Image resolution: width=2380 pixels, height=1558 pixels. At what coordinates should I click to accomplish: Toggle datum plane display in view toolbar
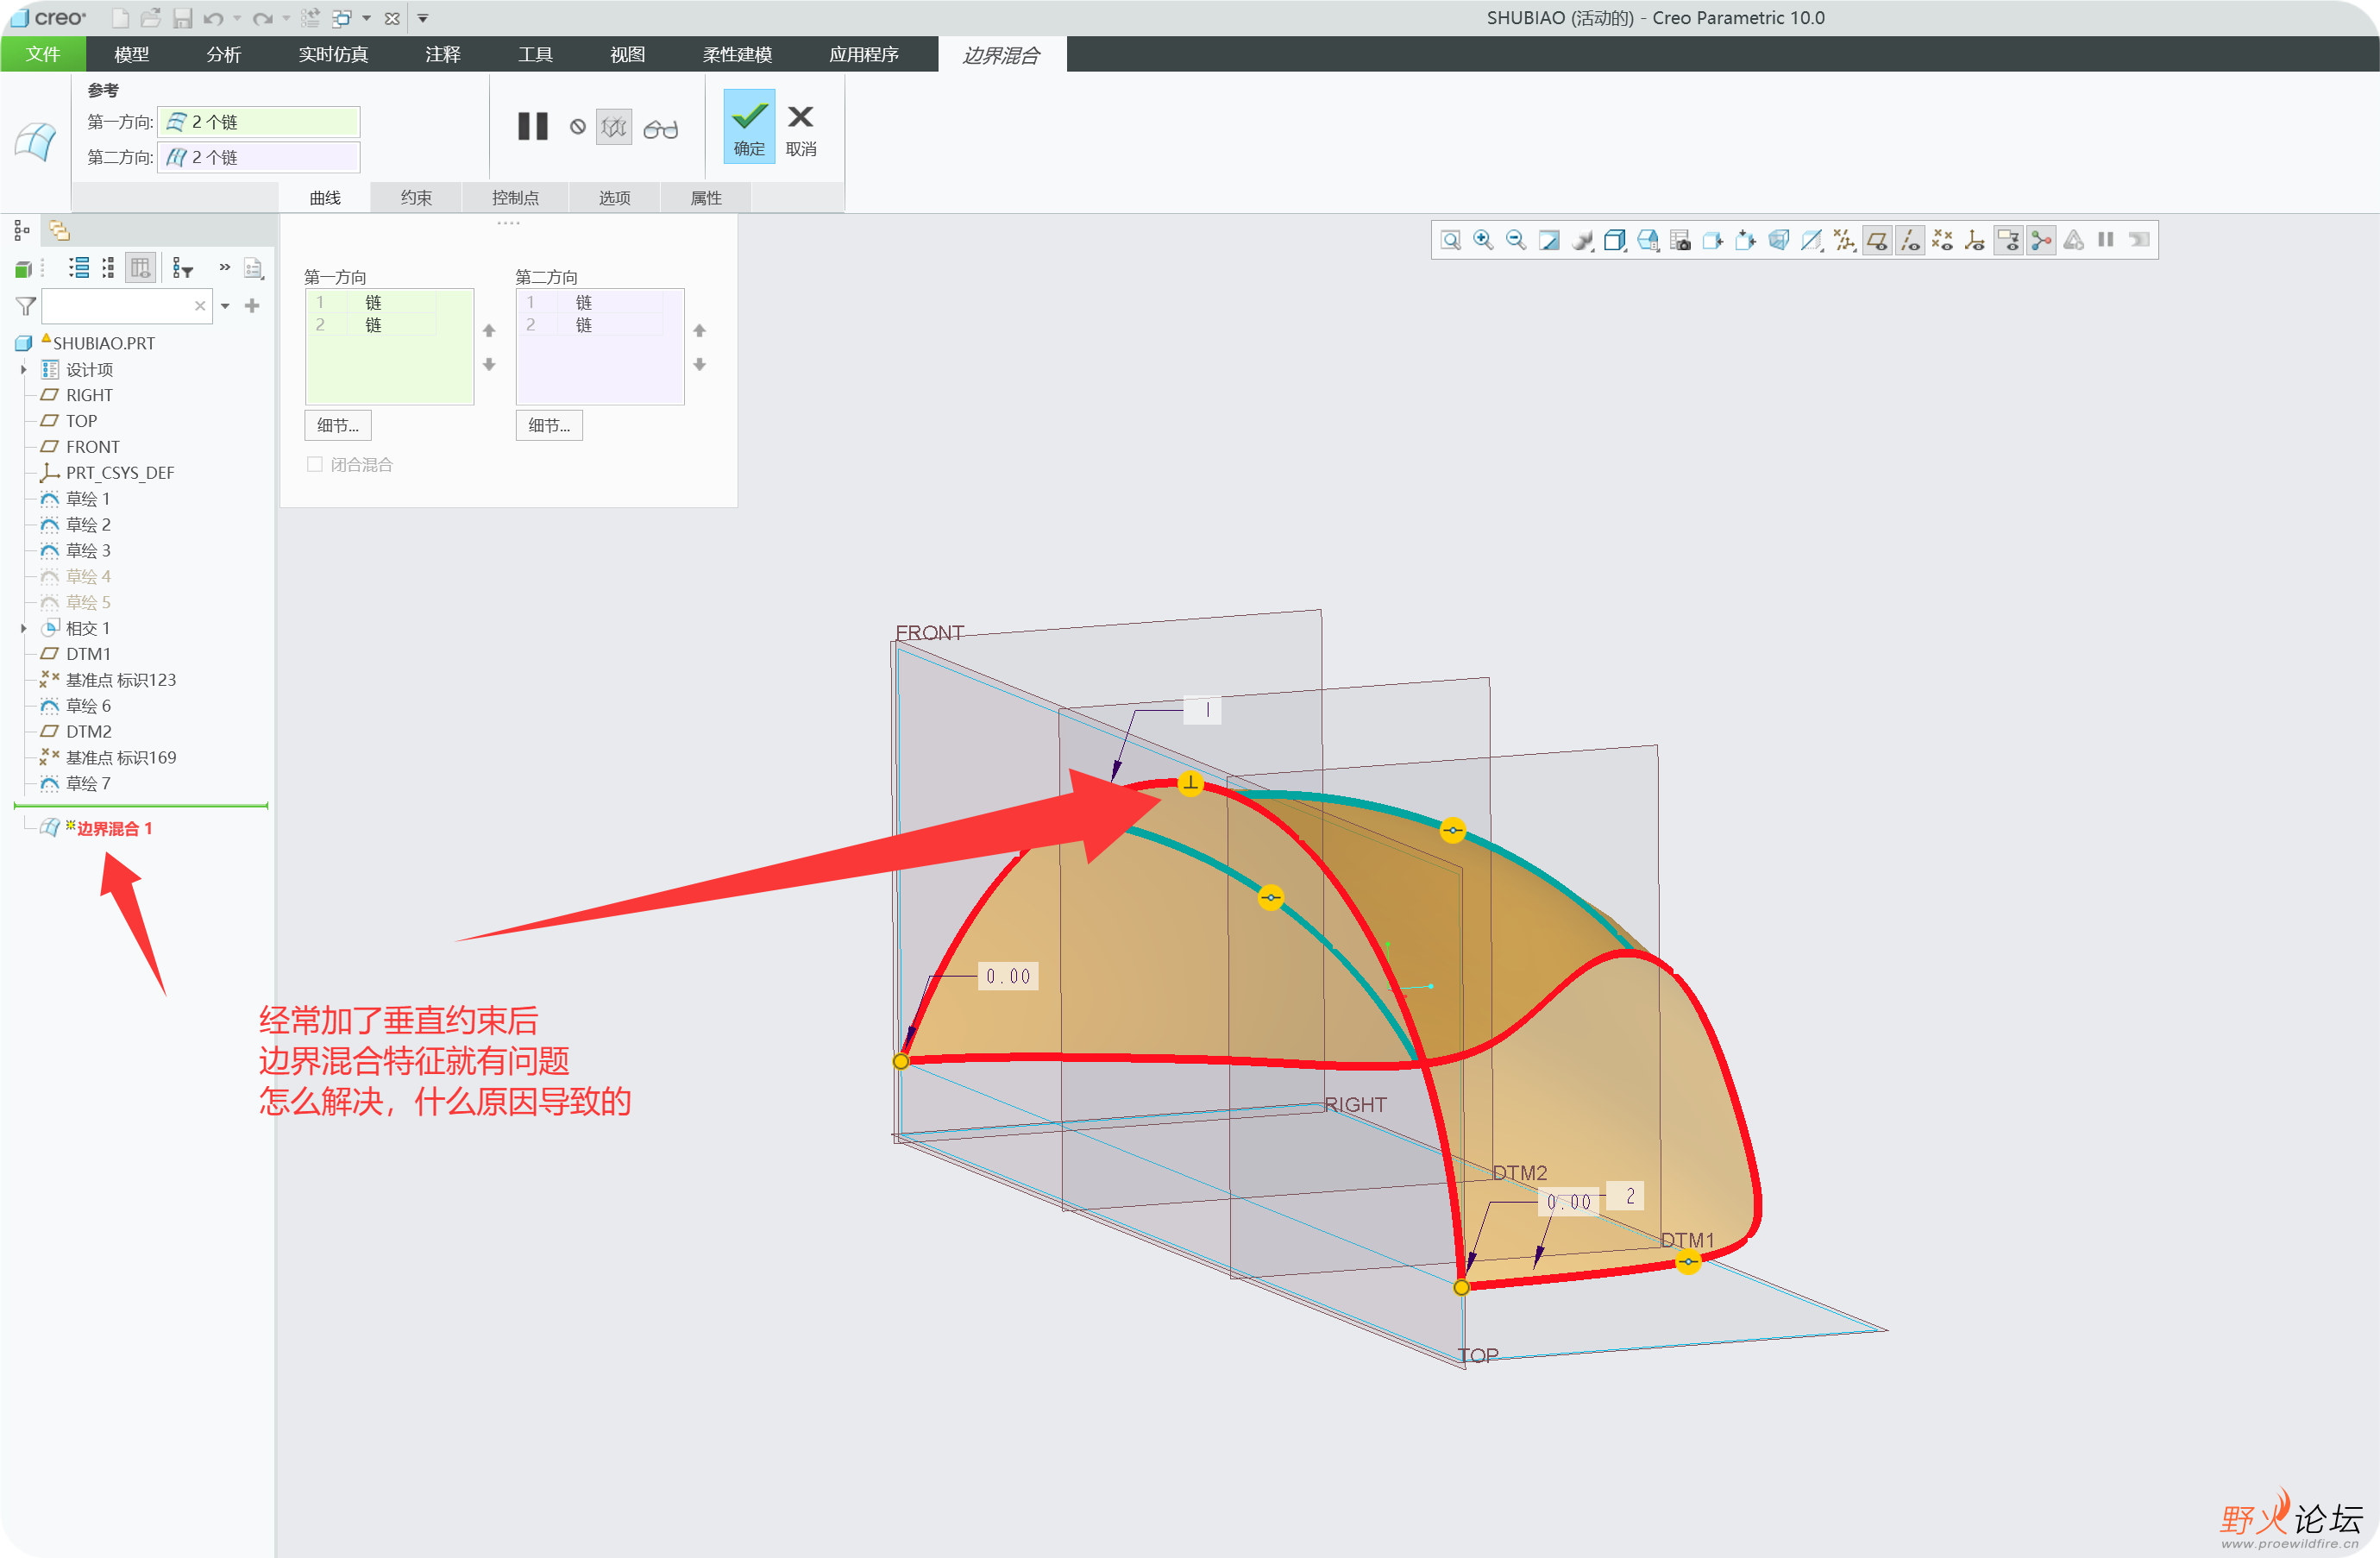(x=1877, y=240)
